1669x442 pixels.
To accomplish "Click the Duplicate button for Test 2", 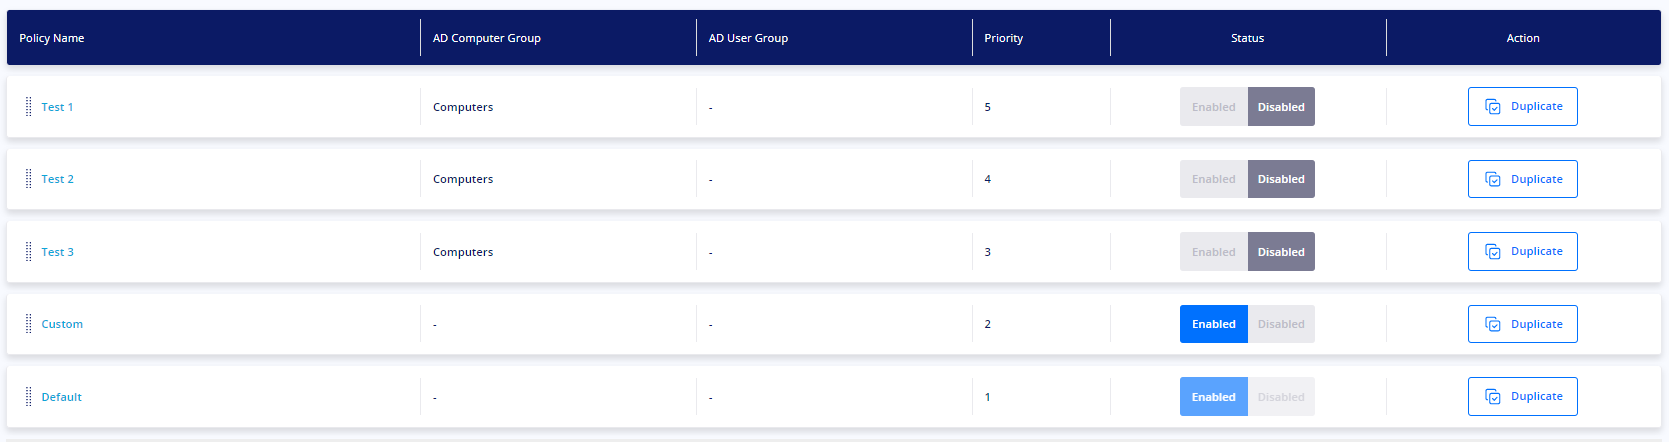I will [1522, 179].
